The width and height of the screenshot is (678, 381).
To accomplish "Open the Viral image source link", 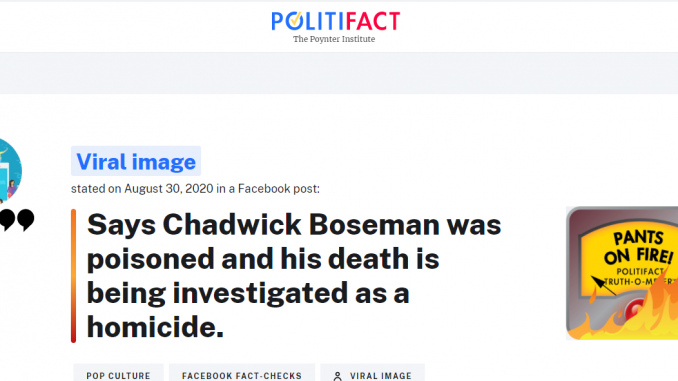I will tap(136, 161).
